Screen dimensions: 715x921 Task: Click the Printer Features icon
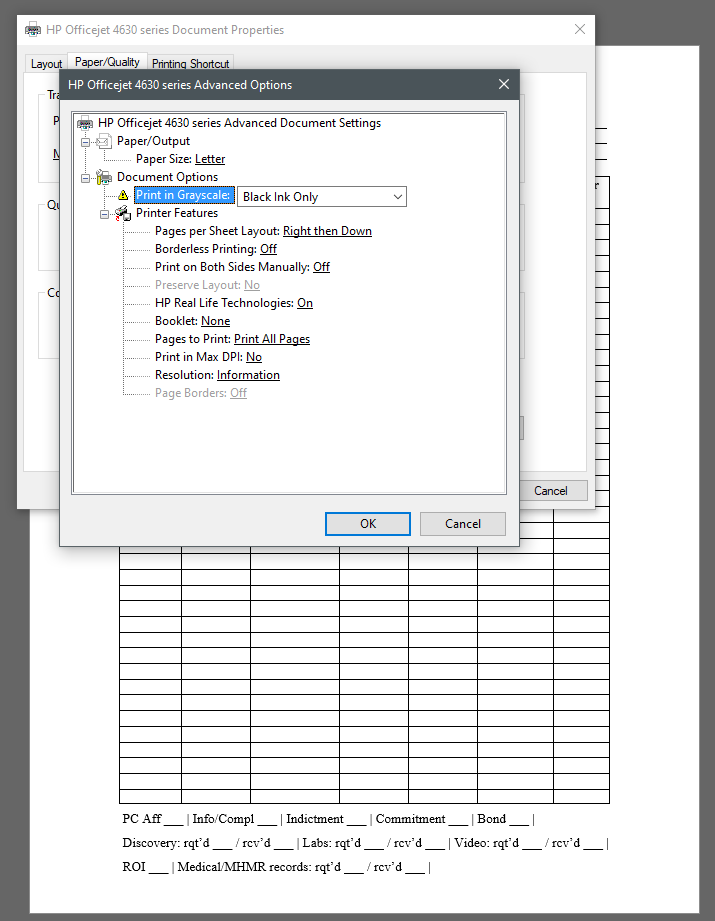(x=123, y=213)
